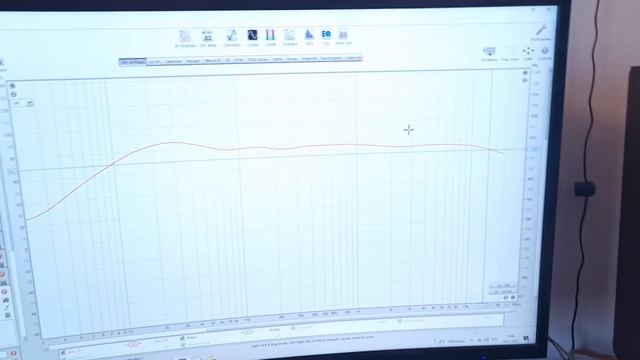Click left vertical axis zoom-out icon

(13, 94)
